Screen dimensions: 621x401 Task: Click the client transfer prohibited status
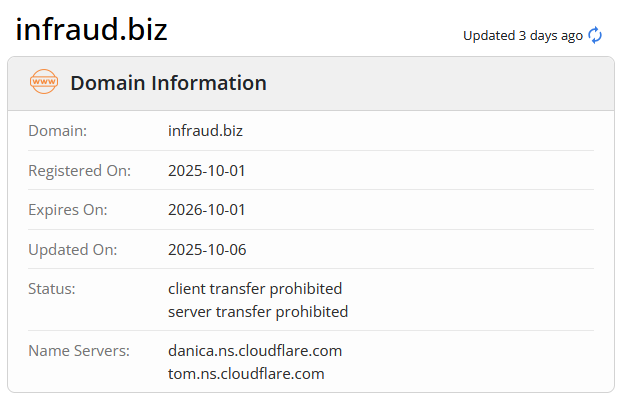pos(255,289)
